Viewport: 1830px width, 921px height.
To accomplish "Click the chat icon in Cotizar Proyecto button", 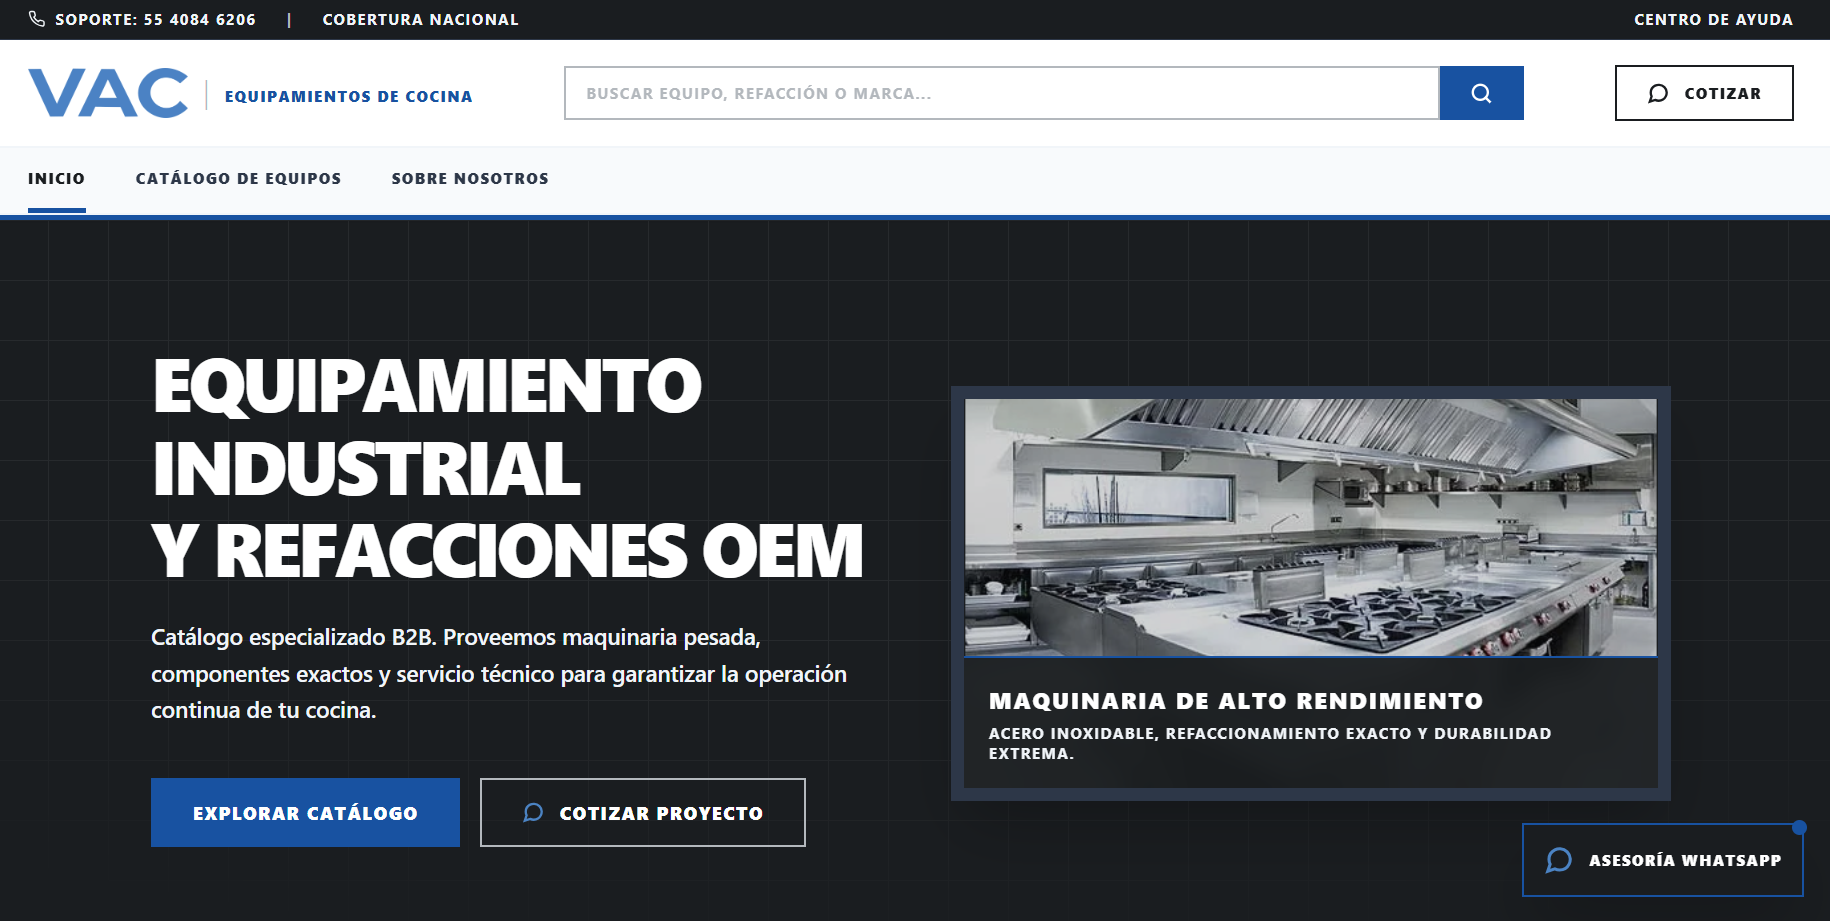I will tap(533, 813).
